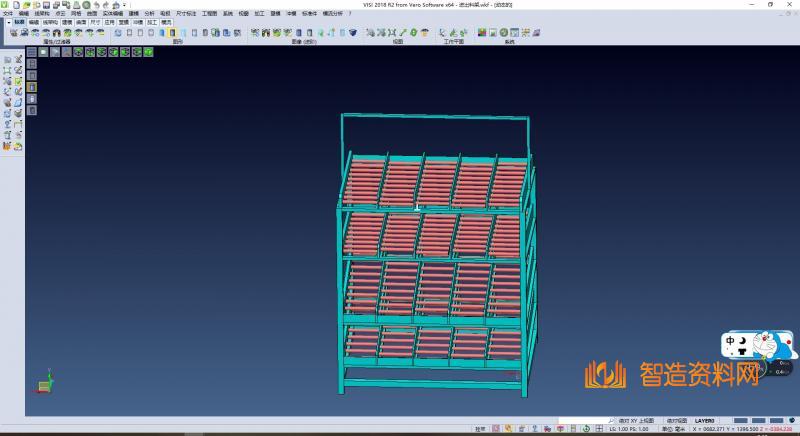Toggle the highlighted shading mode in 图形 group
Image resolution: width=800 pixels, height=436 pixels.
(173, 33)
